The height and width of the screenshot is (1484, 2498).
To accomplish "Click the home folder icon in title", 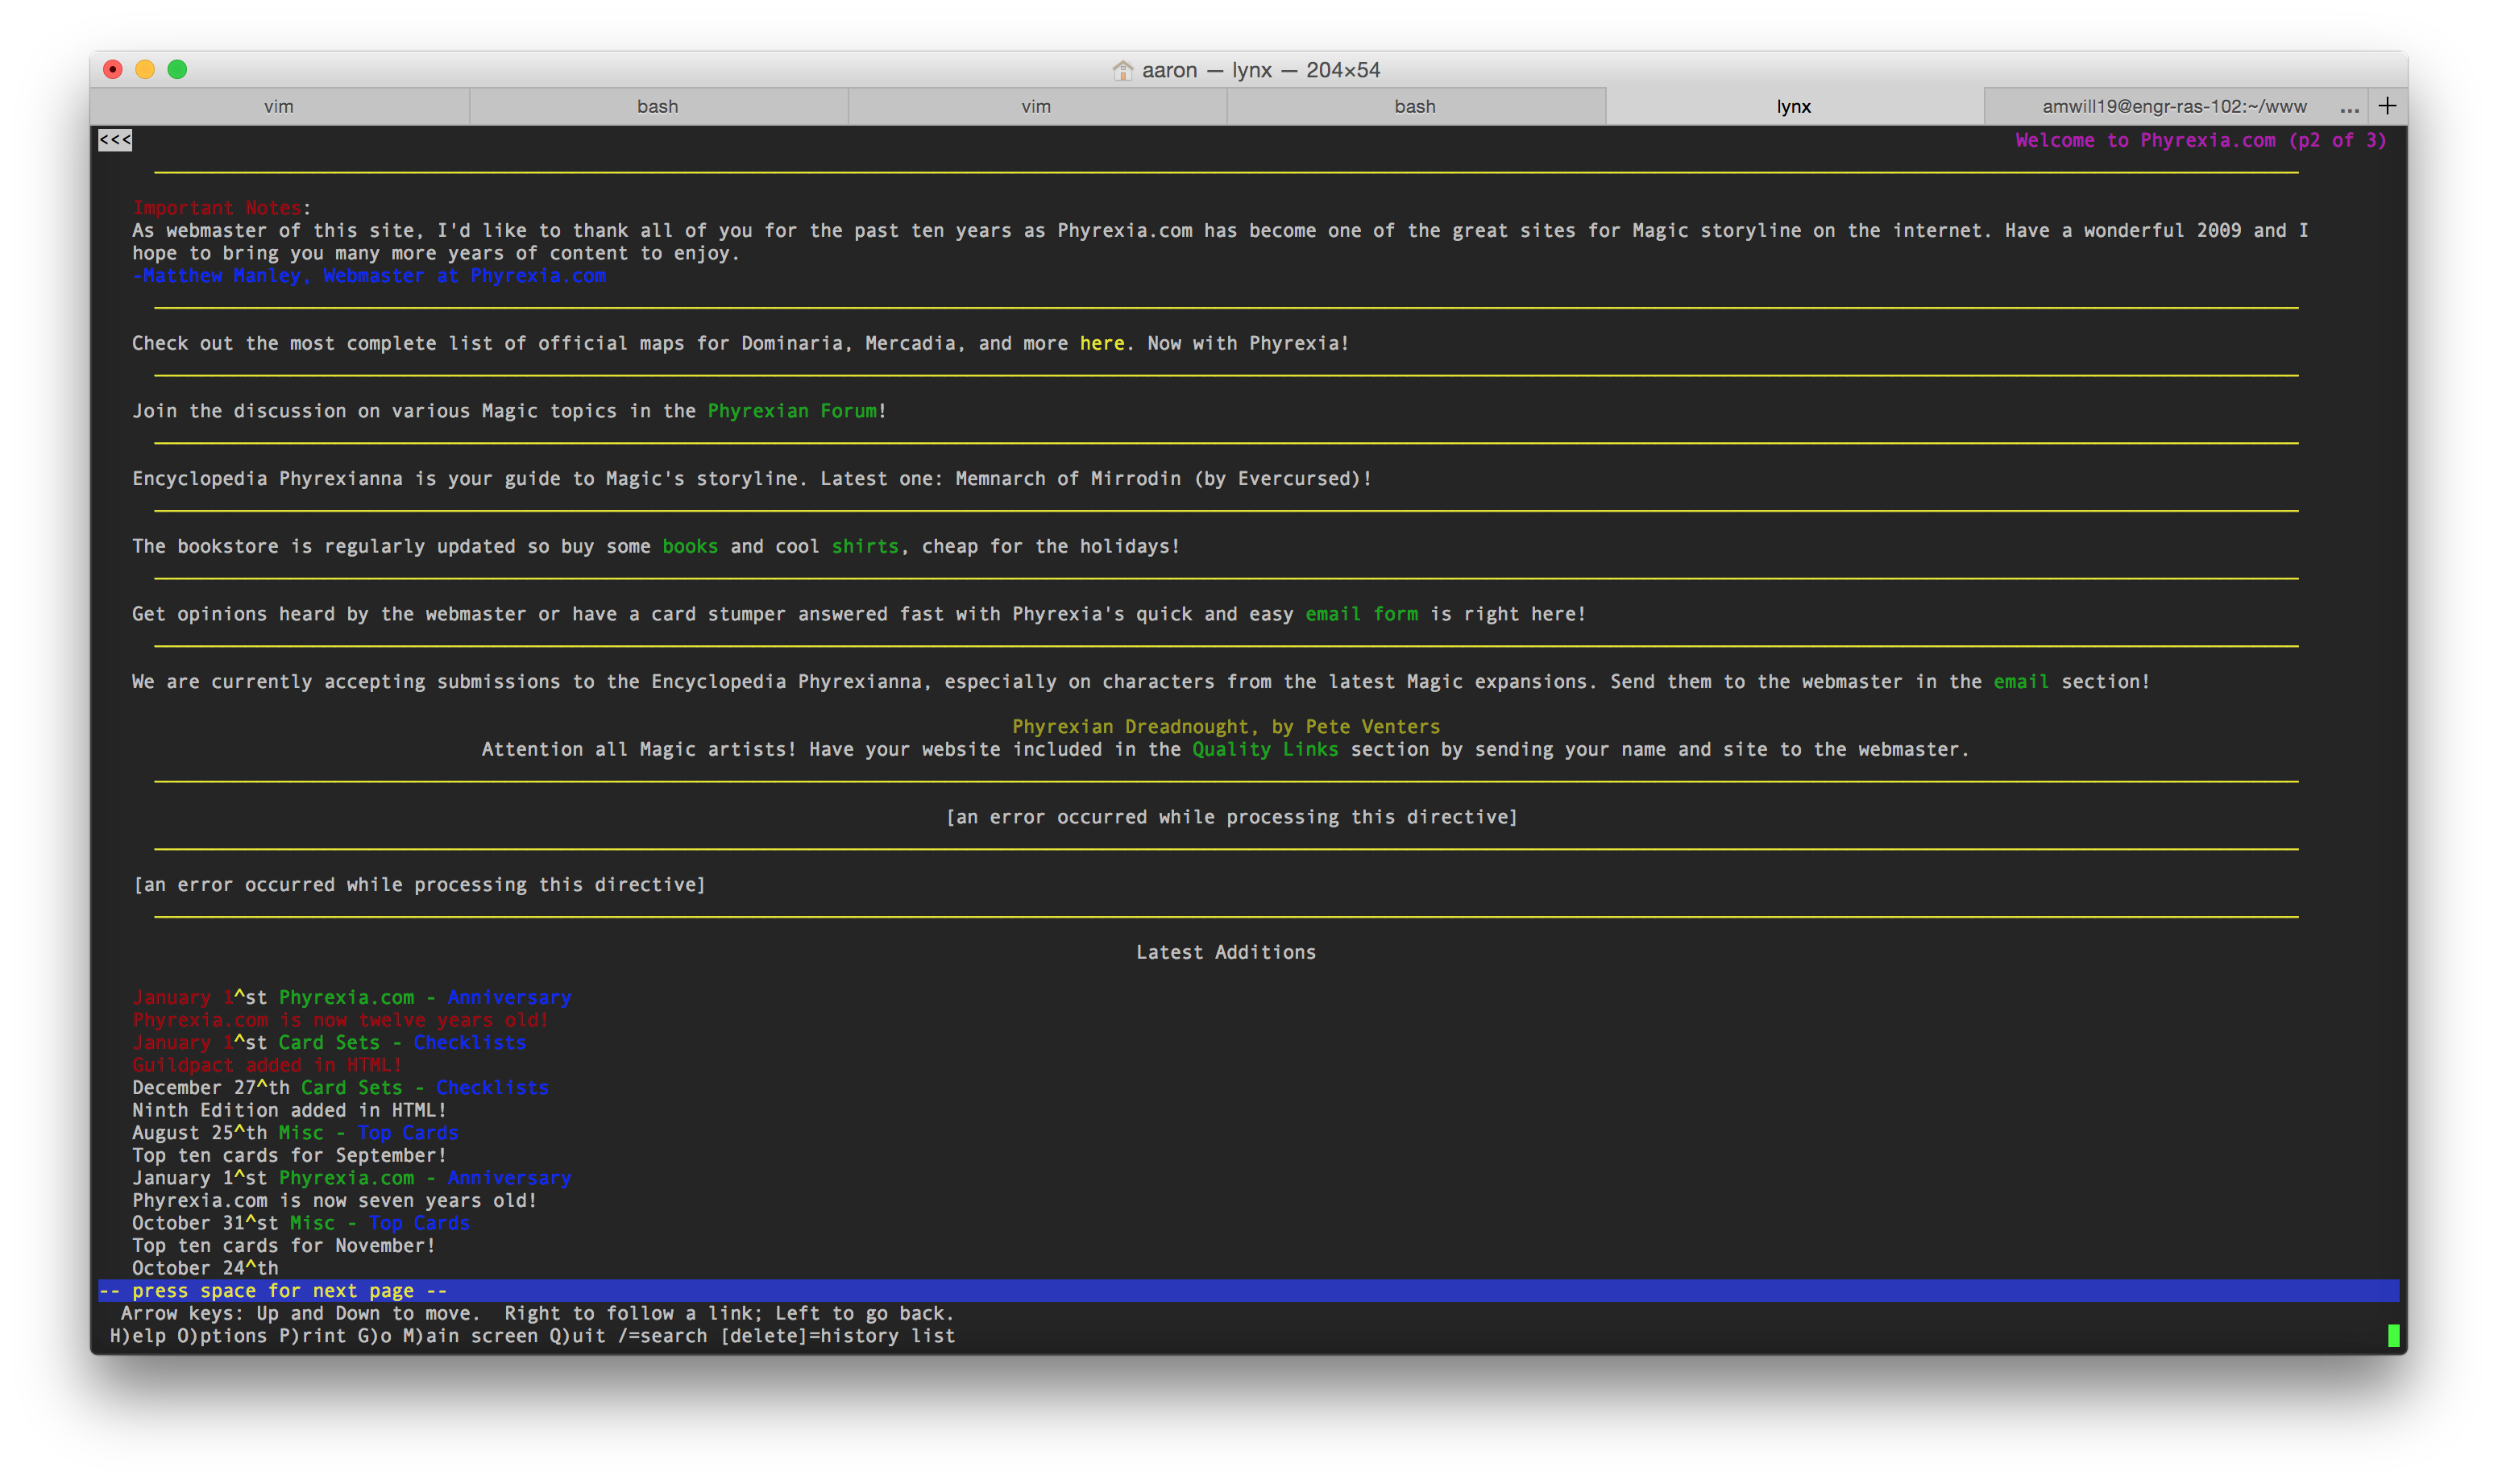I will (x=1123, y=70).
